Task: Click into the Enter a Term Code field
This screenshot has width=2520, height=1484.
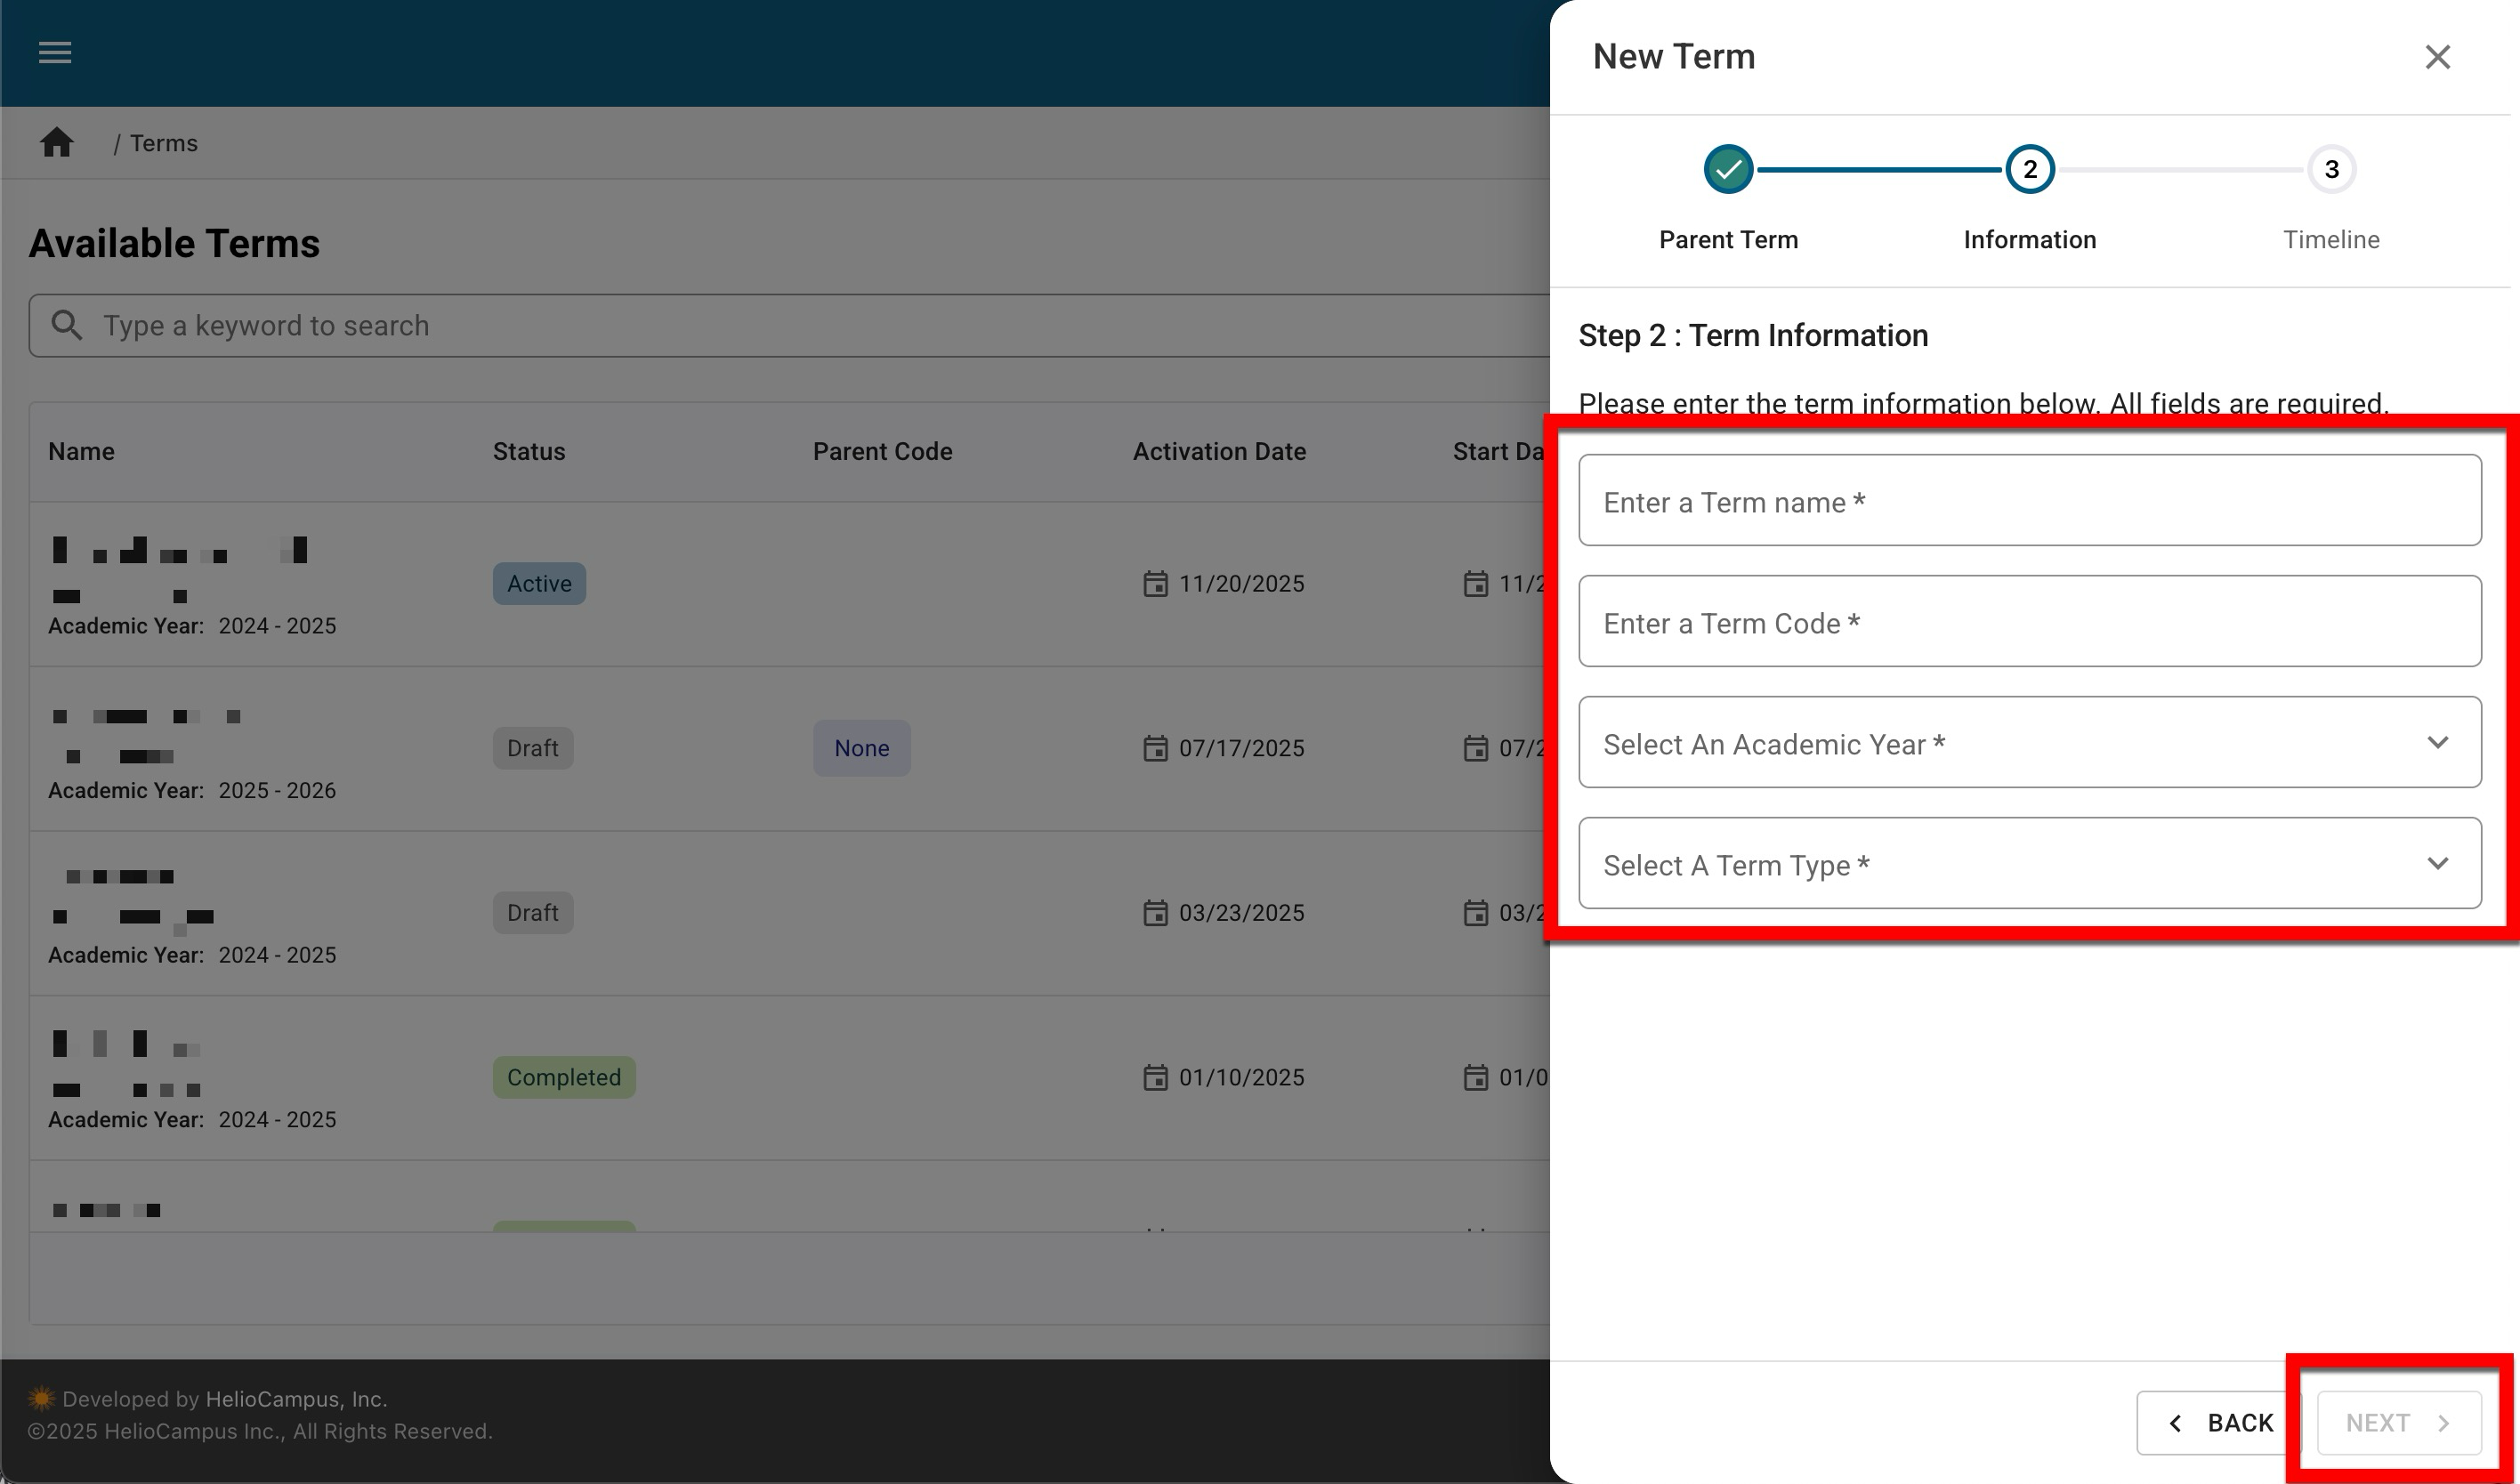Action: [x=2029, y=622]
